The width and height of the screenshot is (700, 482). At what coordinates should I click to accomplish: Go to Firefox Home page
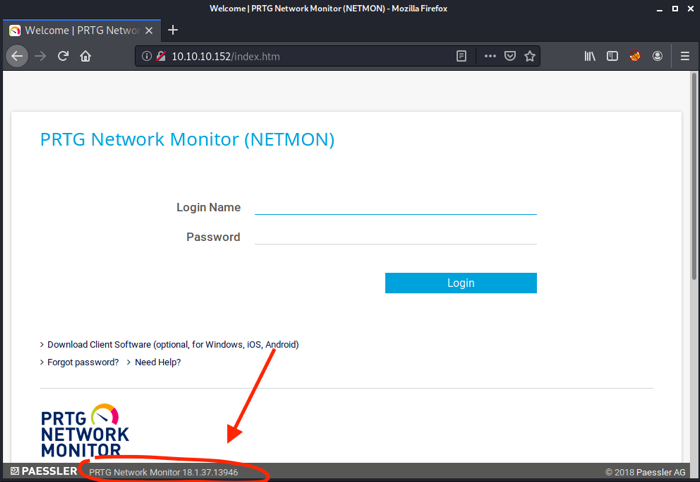click(x=86, y=56)
